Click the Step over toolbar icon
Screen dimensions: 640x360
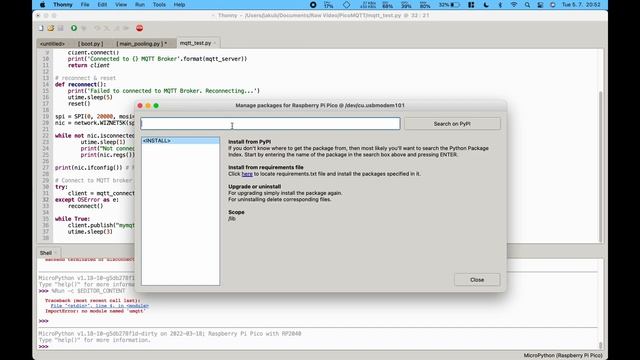[x=97, y=28]
